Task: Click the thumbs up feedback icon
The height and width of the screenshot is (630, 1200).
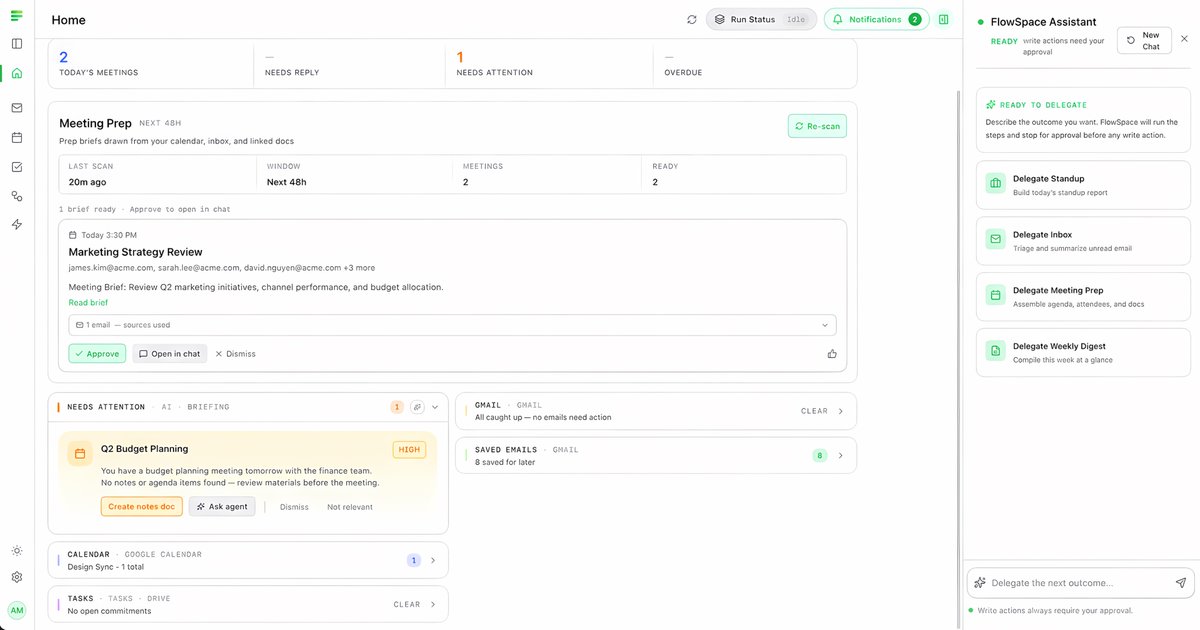Action: tap(832, 354)
